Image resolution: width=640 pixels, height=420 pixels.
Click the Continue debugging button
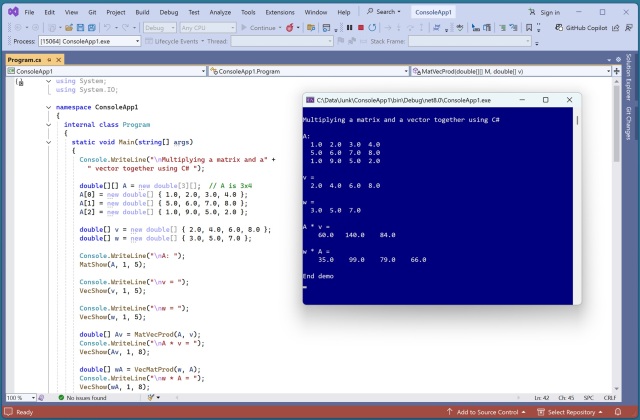pos(258,28)
